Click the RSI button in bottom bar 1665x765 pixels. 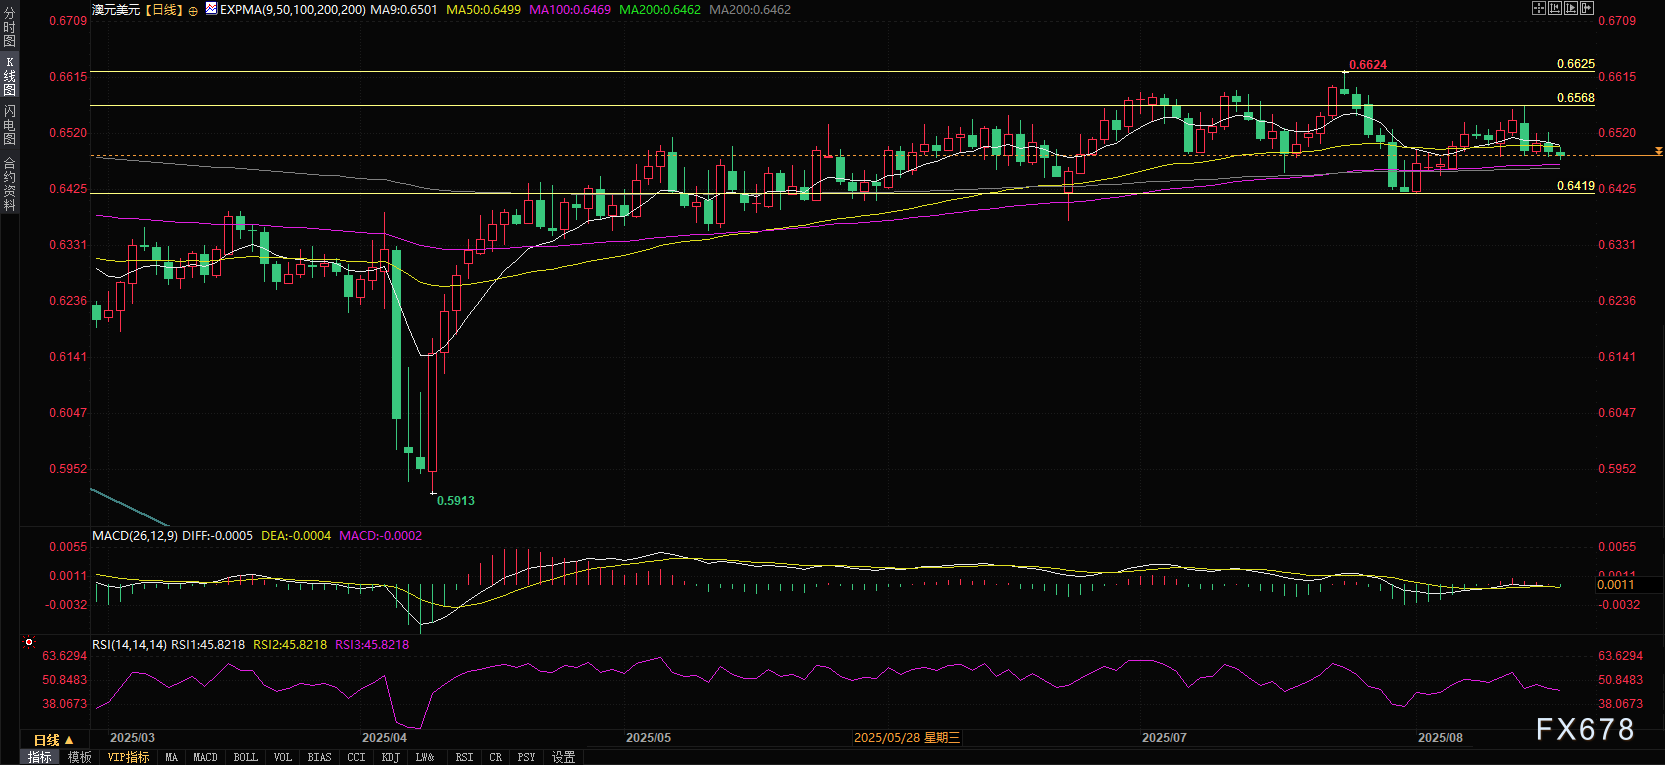464,757
